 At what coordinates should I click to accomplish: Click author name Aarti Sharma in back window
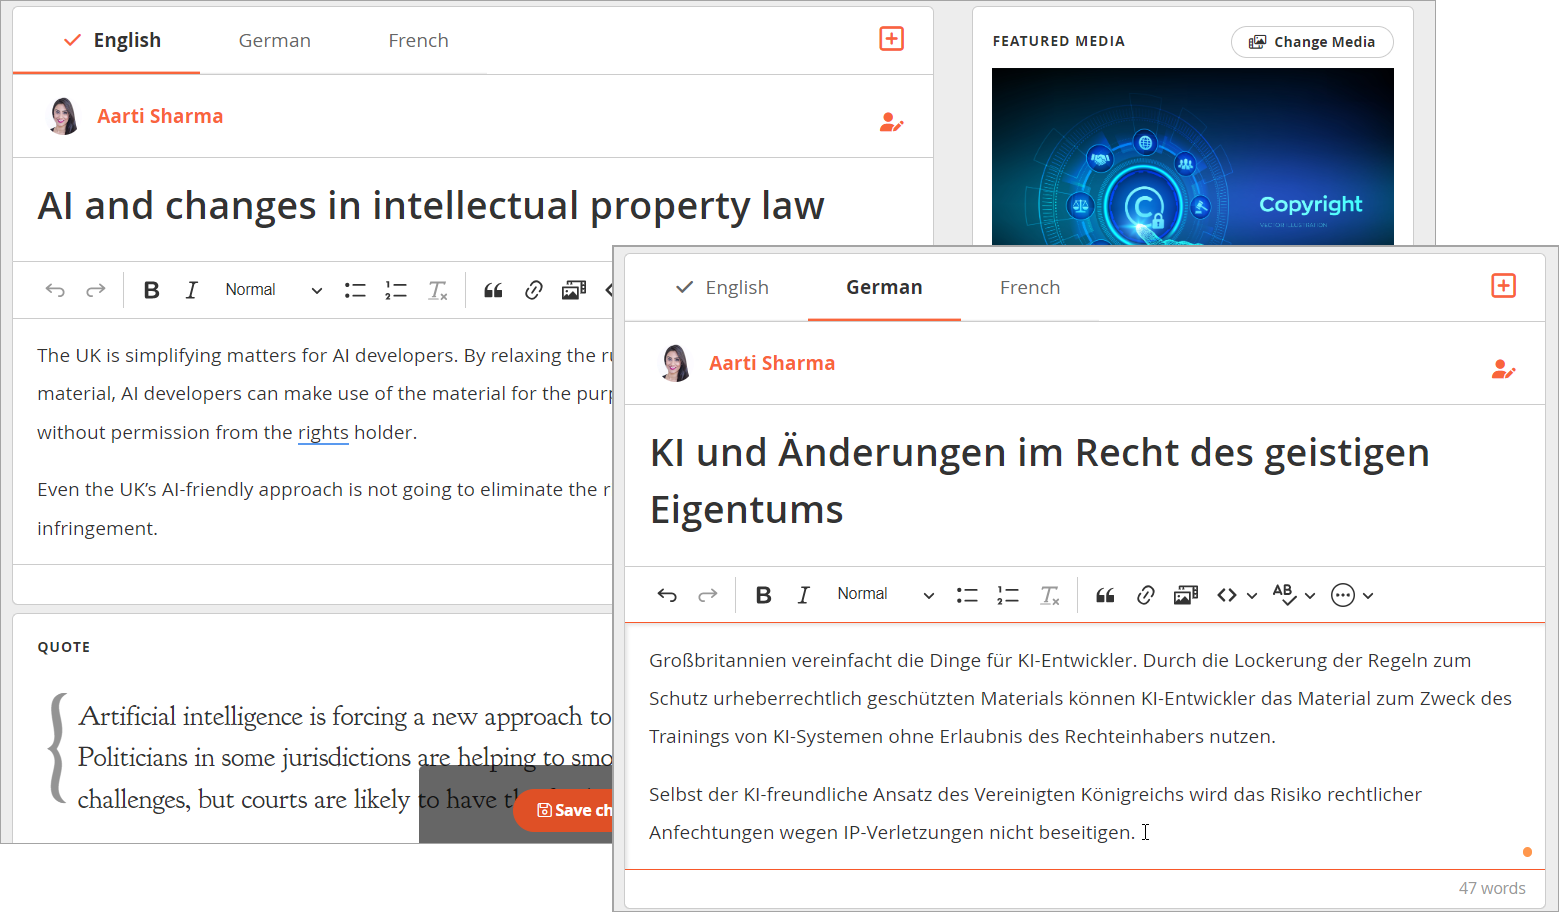tap(160, 116)
